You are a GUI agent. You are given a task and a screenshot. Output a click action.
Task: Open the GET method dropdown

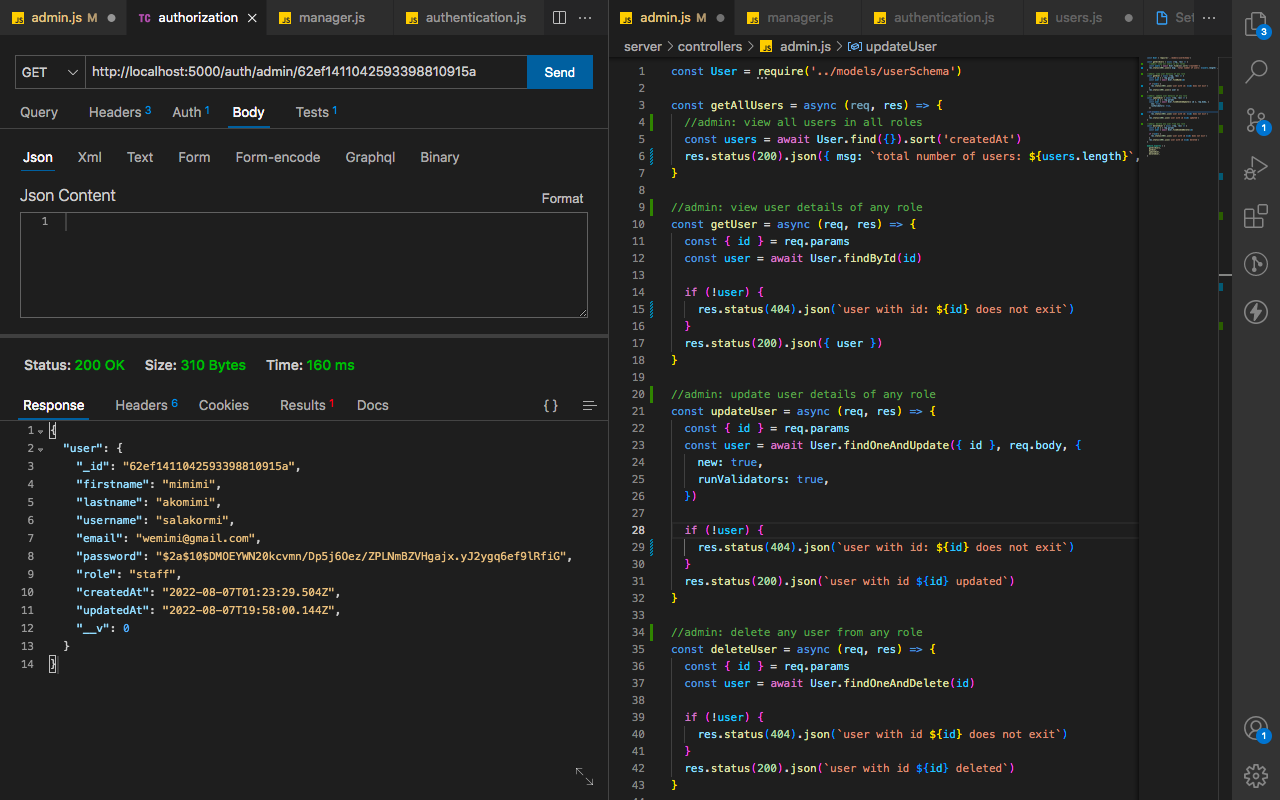pos(50,72)
